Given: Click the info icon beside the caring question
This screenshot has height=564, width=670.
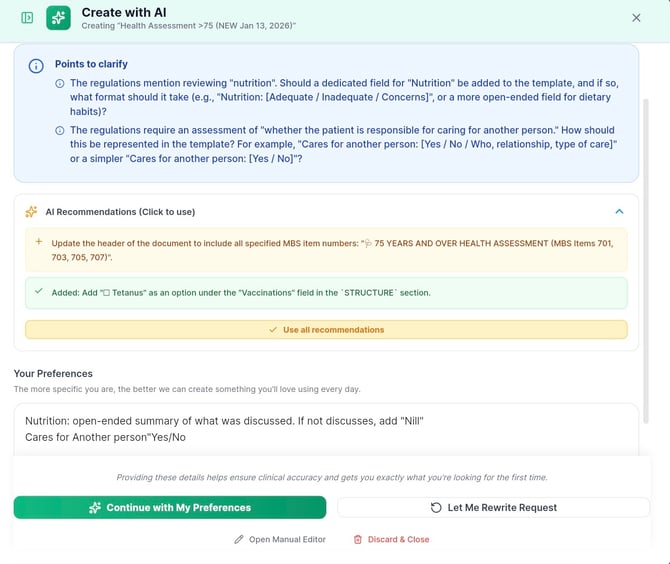Looking at the screenshot, I should [60, 130].
